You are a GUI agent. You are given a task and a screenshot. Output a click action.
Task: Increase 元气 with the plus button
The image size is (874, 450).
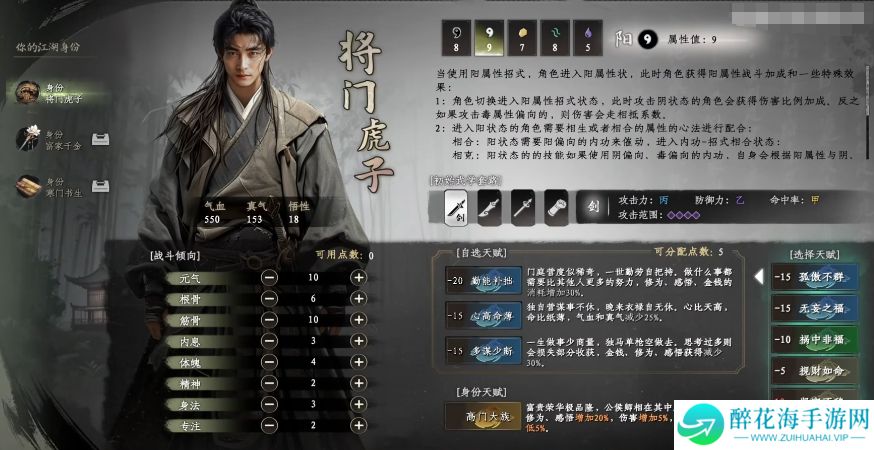(x=358, y=277)
